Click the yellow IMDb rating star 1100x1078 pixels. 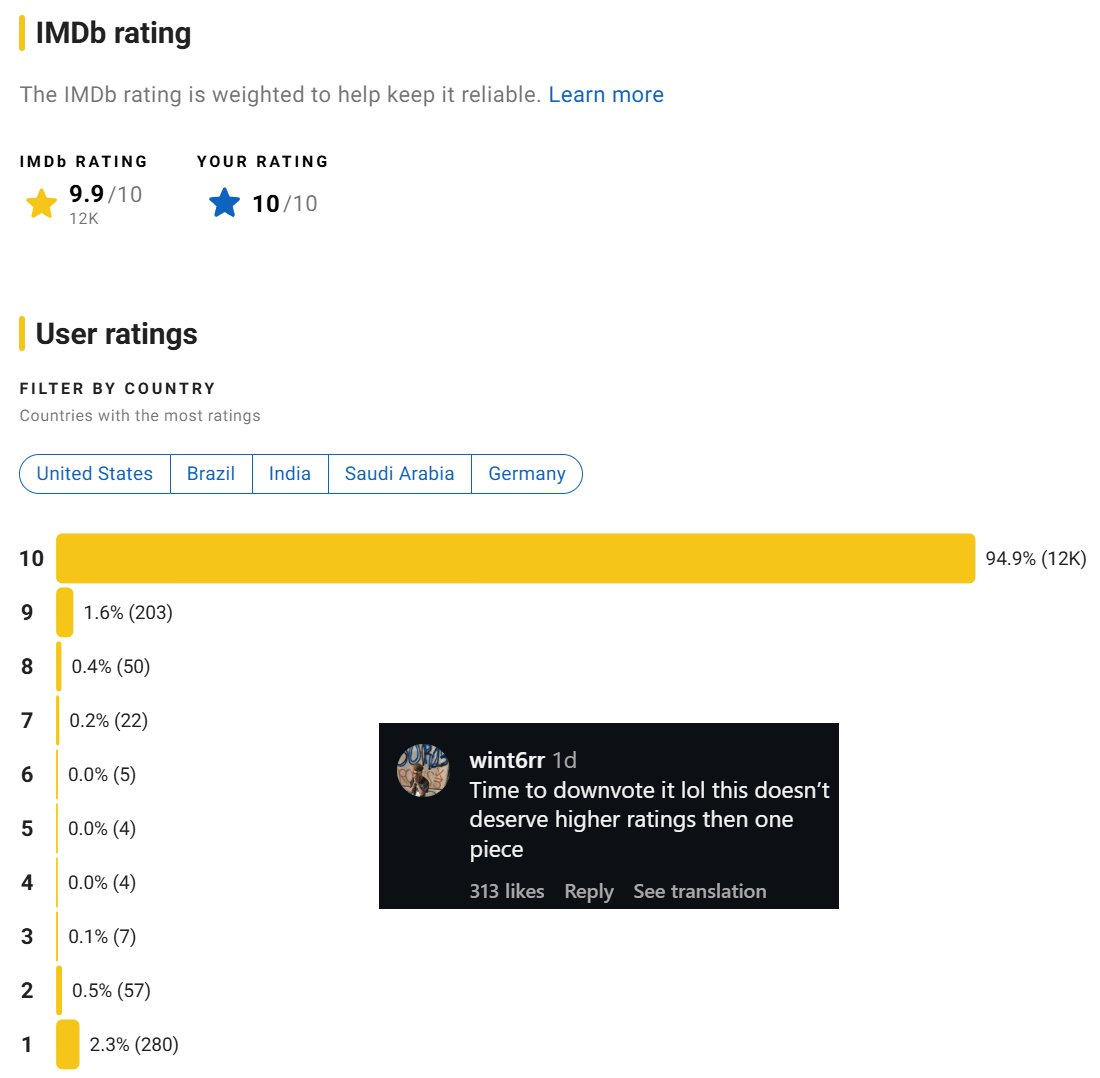click(x=41, y=203)
